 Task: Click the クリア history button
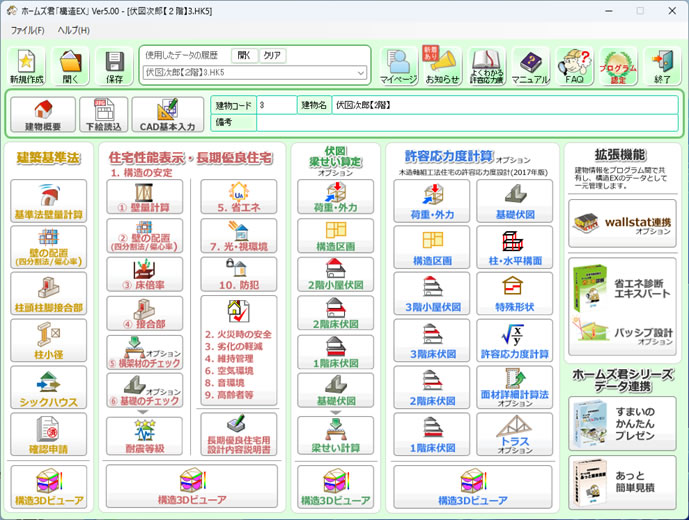click(x=272, y=55)
